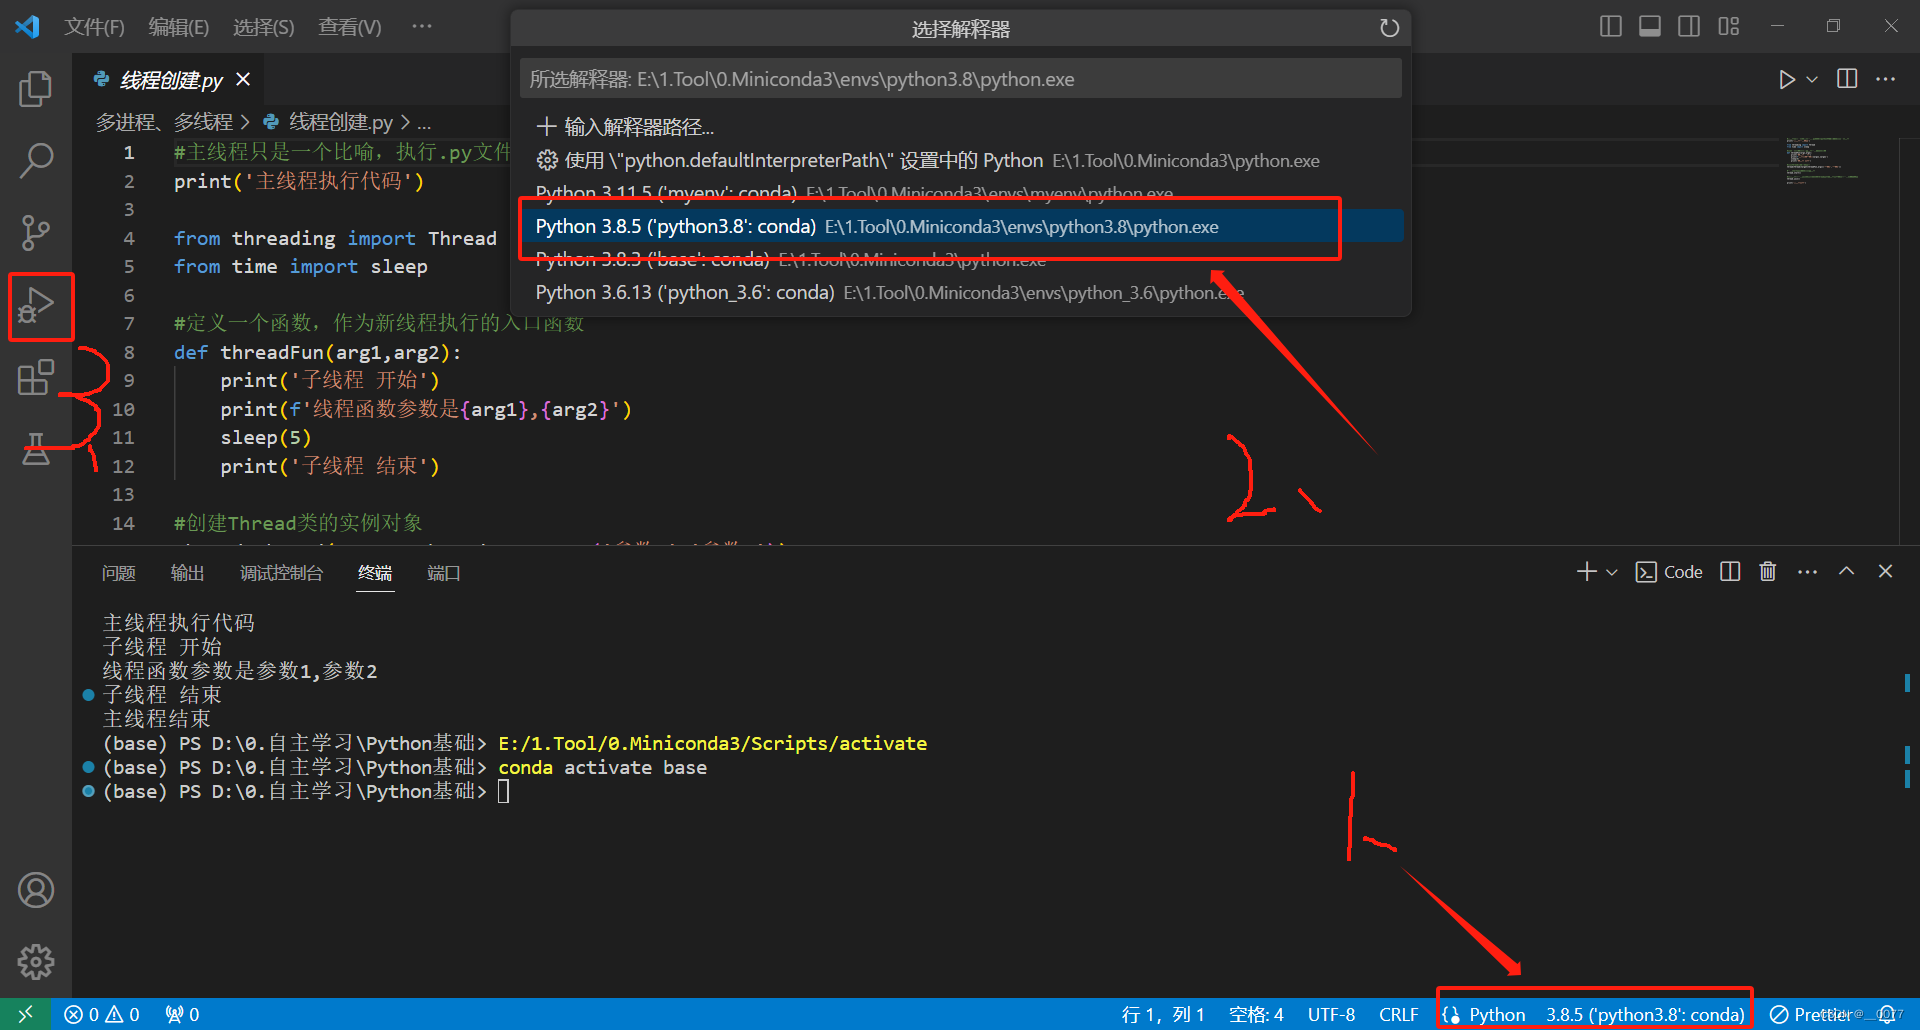Toggle bottom panel layout icon
The width and height of the screenshot is (1920, 1030).
point(1650,26)
